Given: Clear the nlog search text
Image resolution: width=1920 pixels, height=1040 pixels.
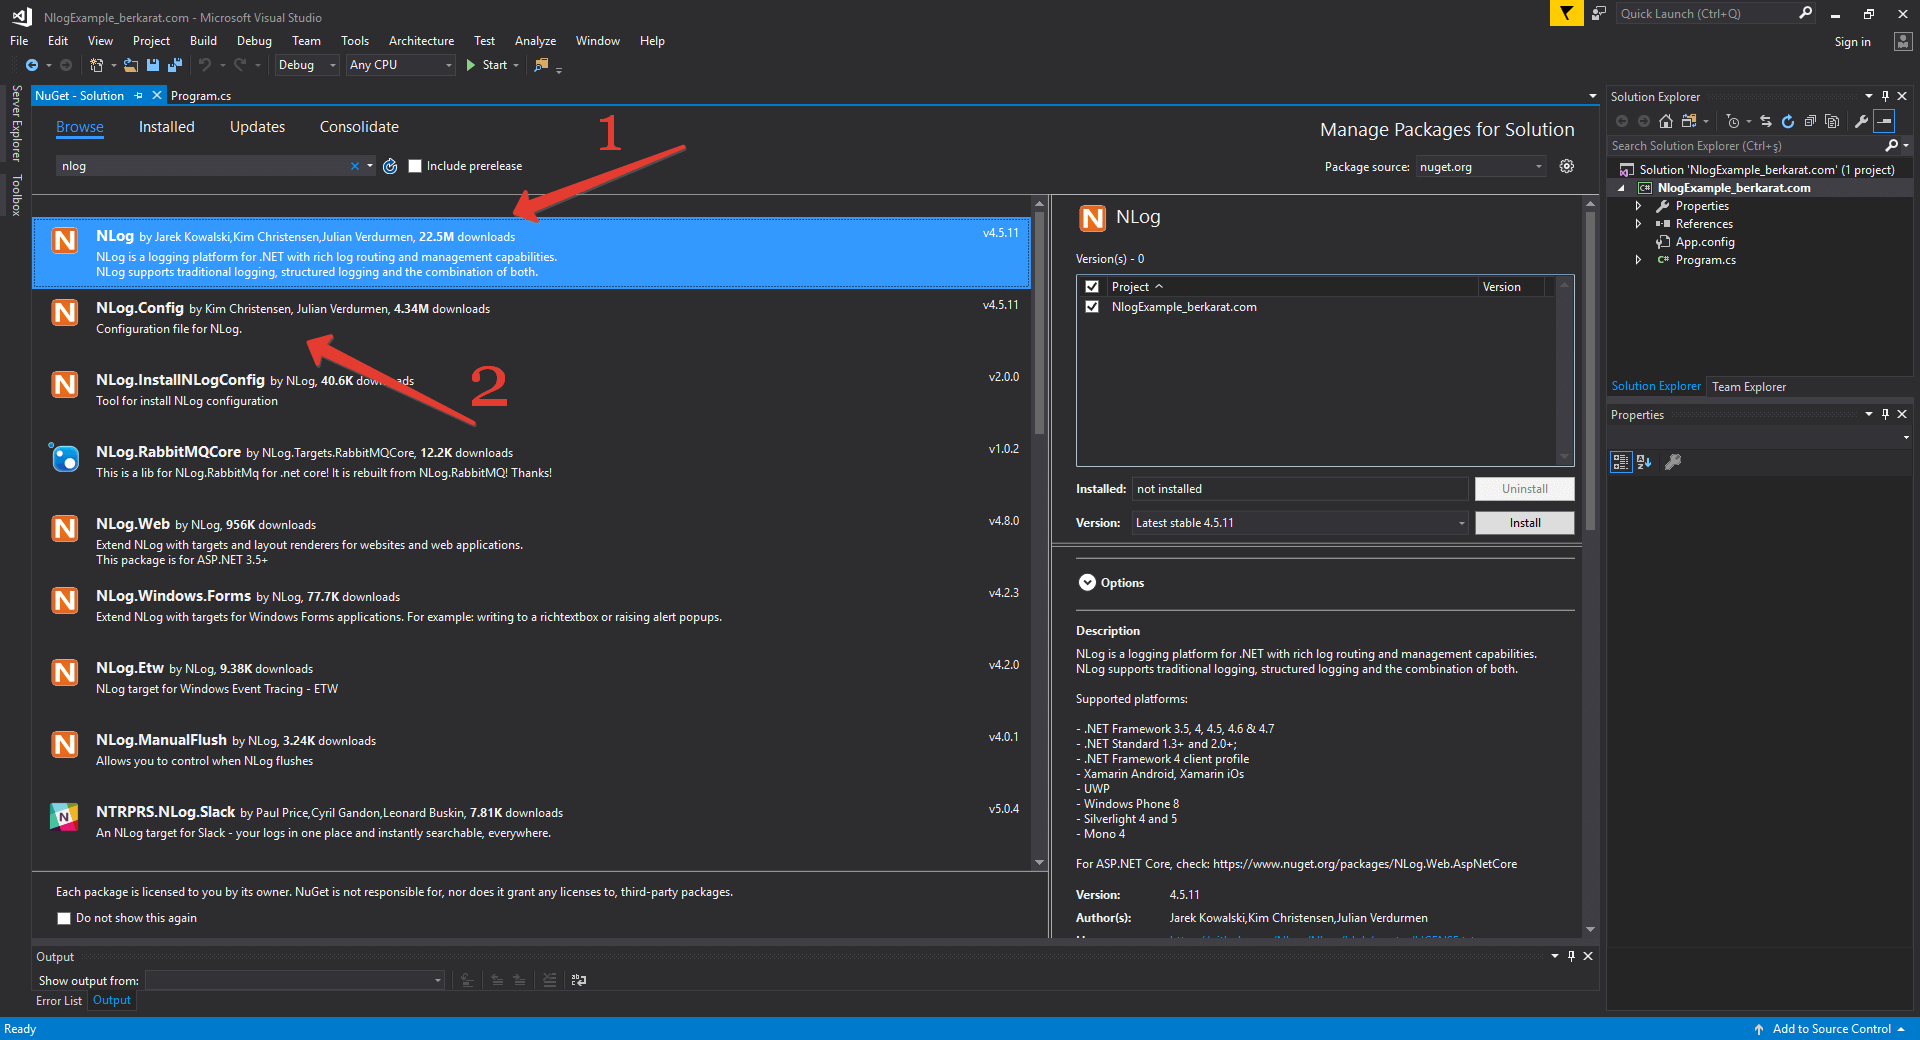Looking at the screenshot, I should [355, 166].
